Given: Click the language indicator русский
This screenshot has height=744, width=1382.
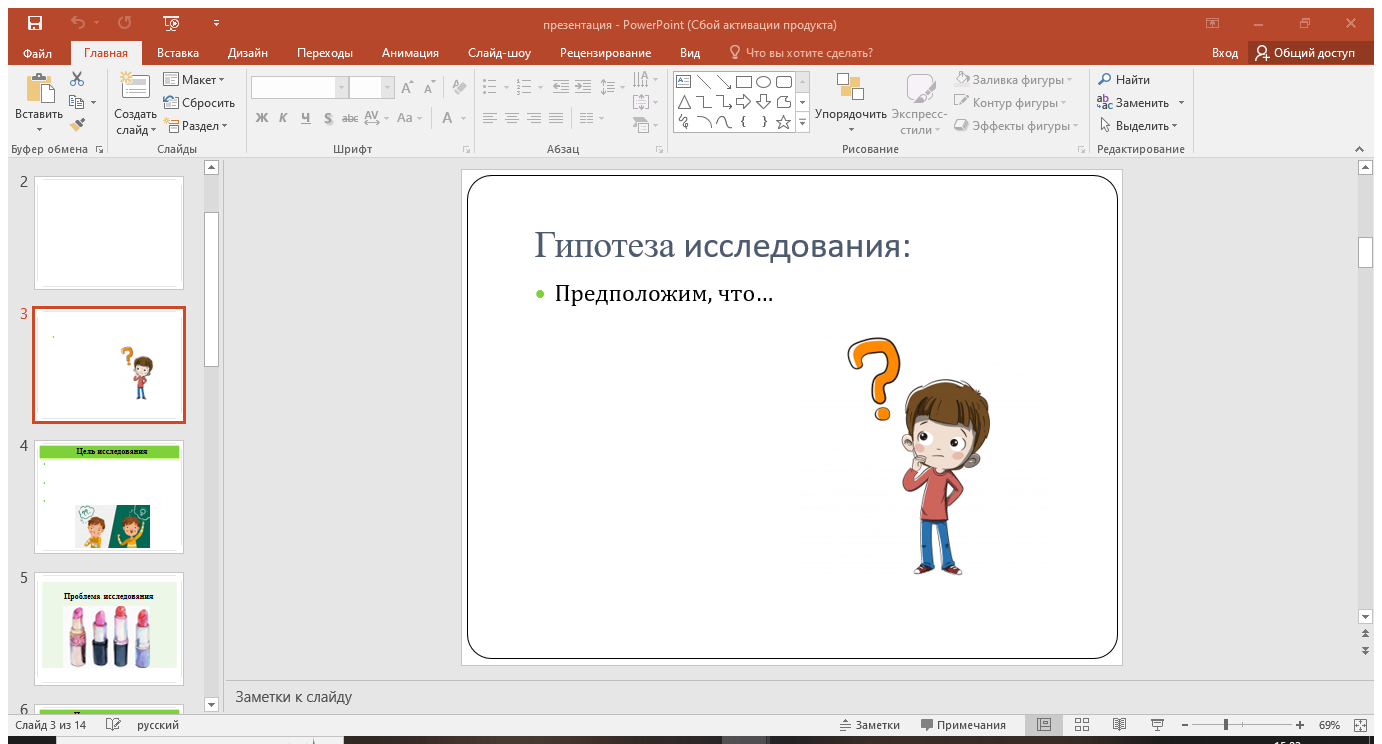Looking at the screenshot, I should tap(158, 725).
